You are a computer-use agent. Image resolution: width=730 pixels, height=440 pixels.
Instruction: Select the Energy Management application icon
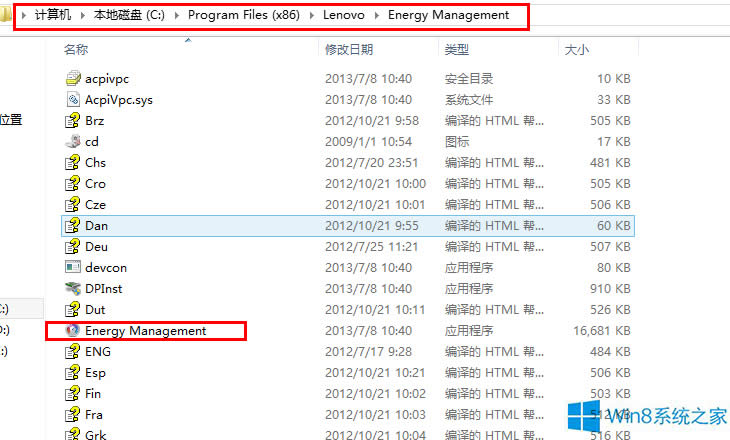(x=73, y=331)
